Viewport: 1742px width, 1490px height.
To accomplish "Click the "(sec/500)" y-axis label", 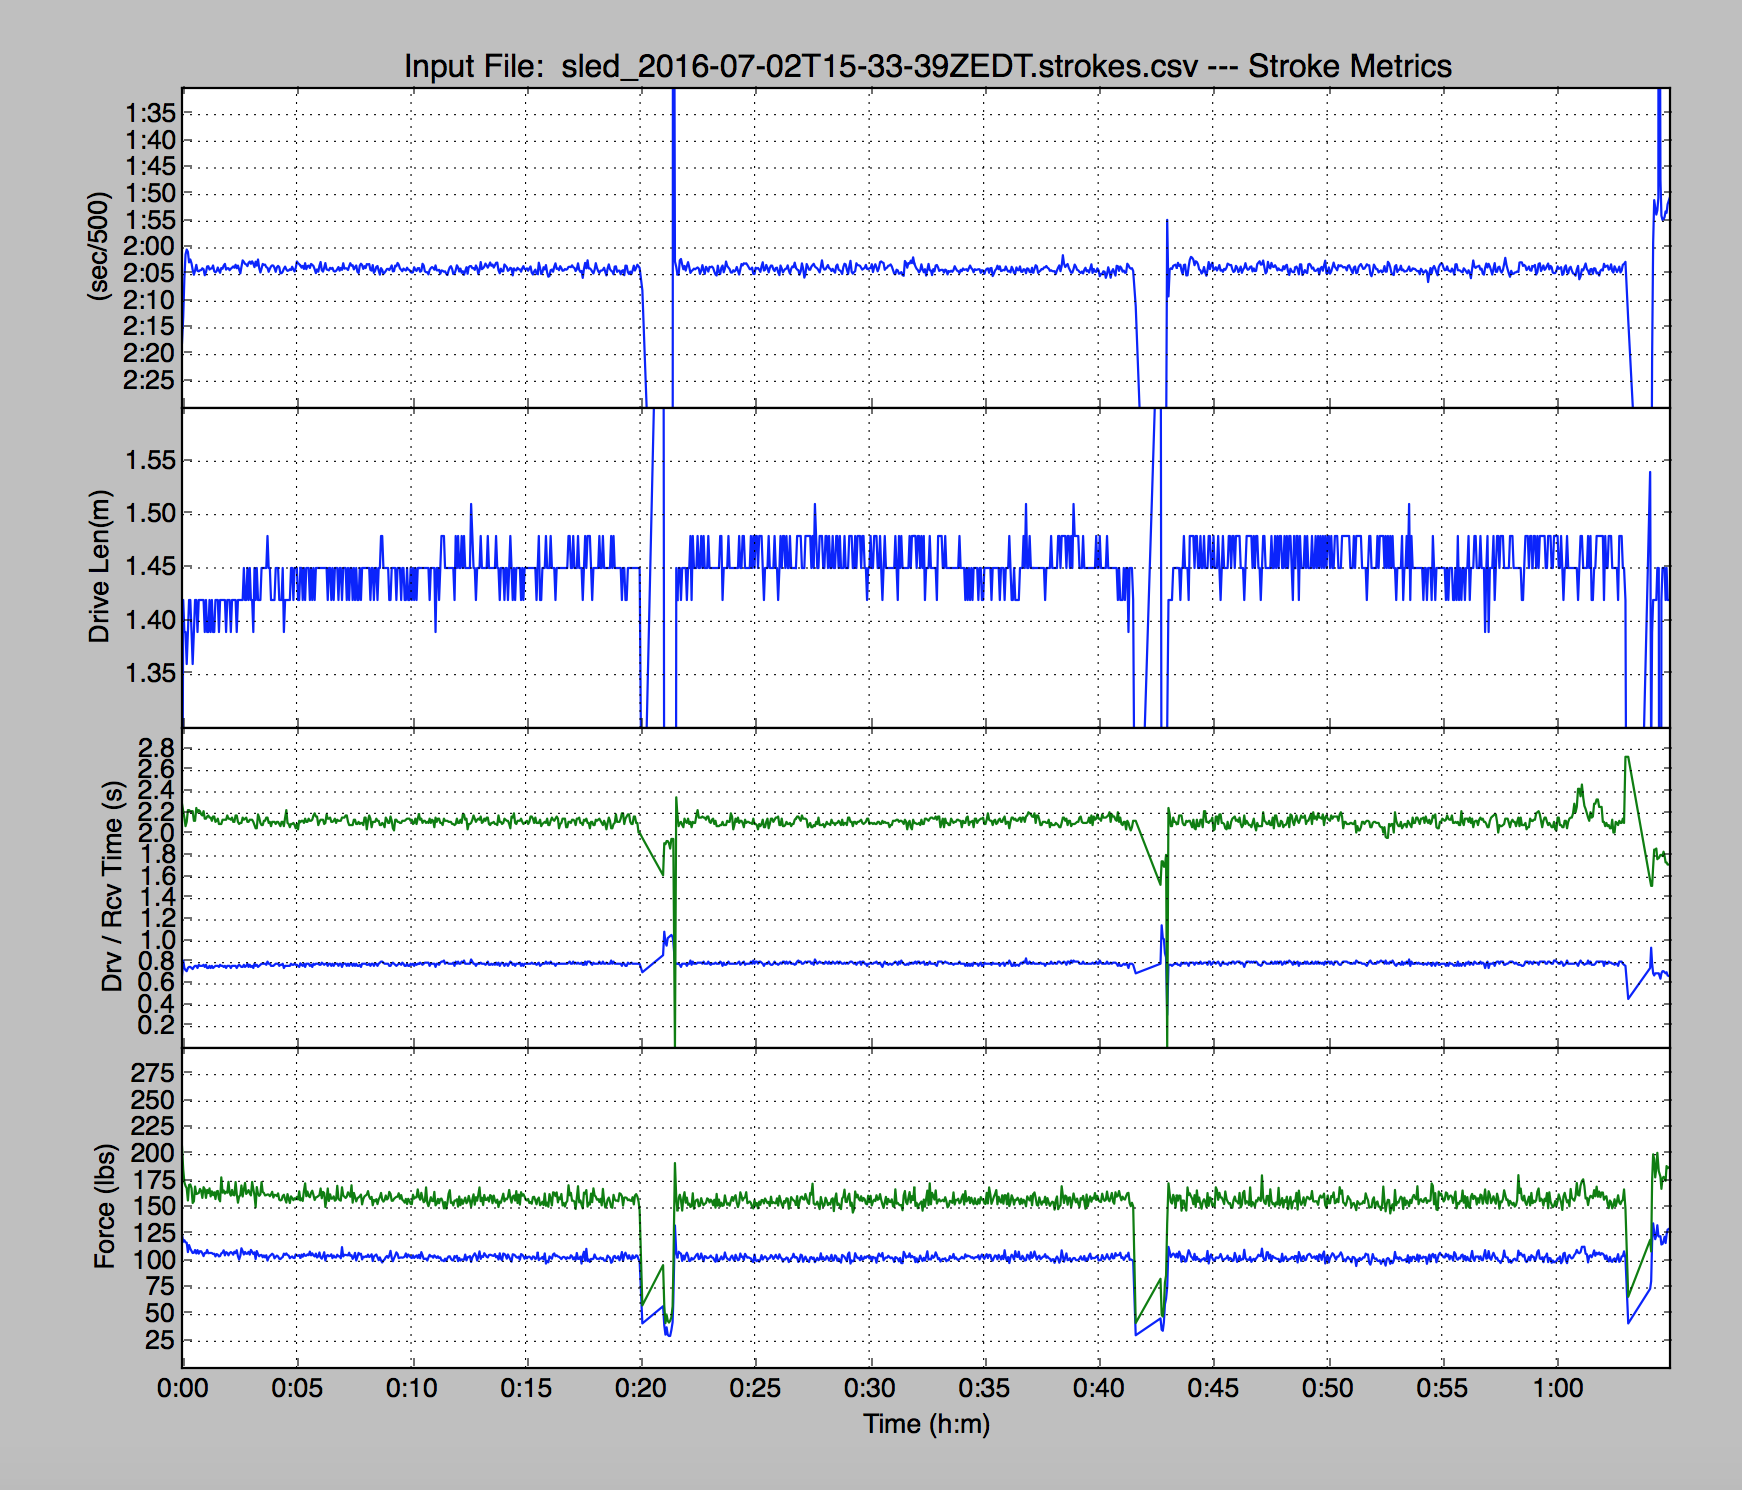I will coord(98,246).
